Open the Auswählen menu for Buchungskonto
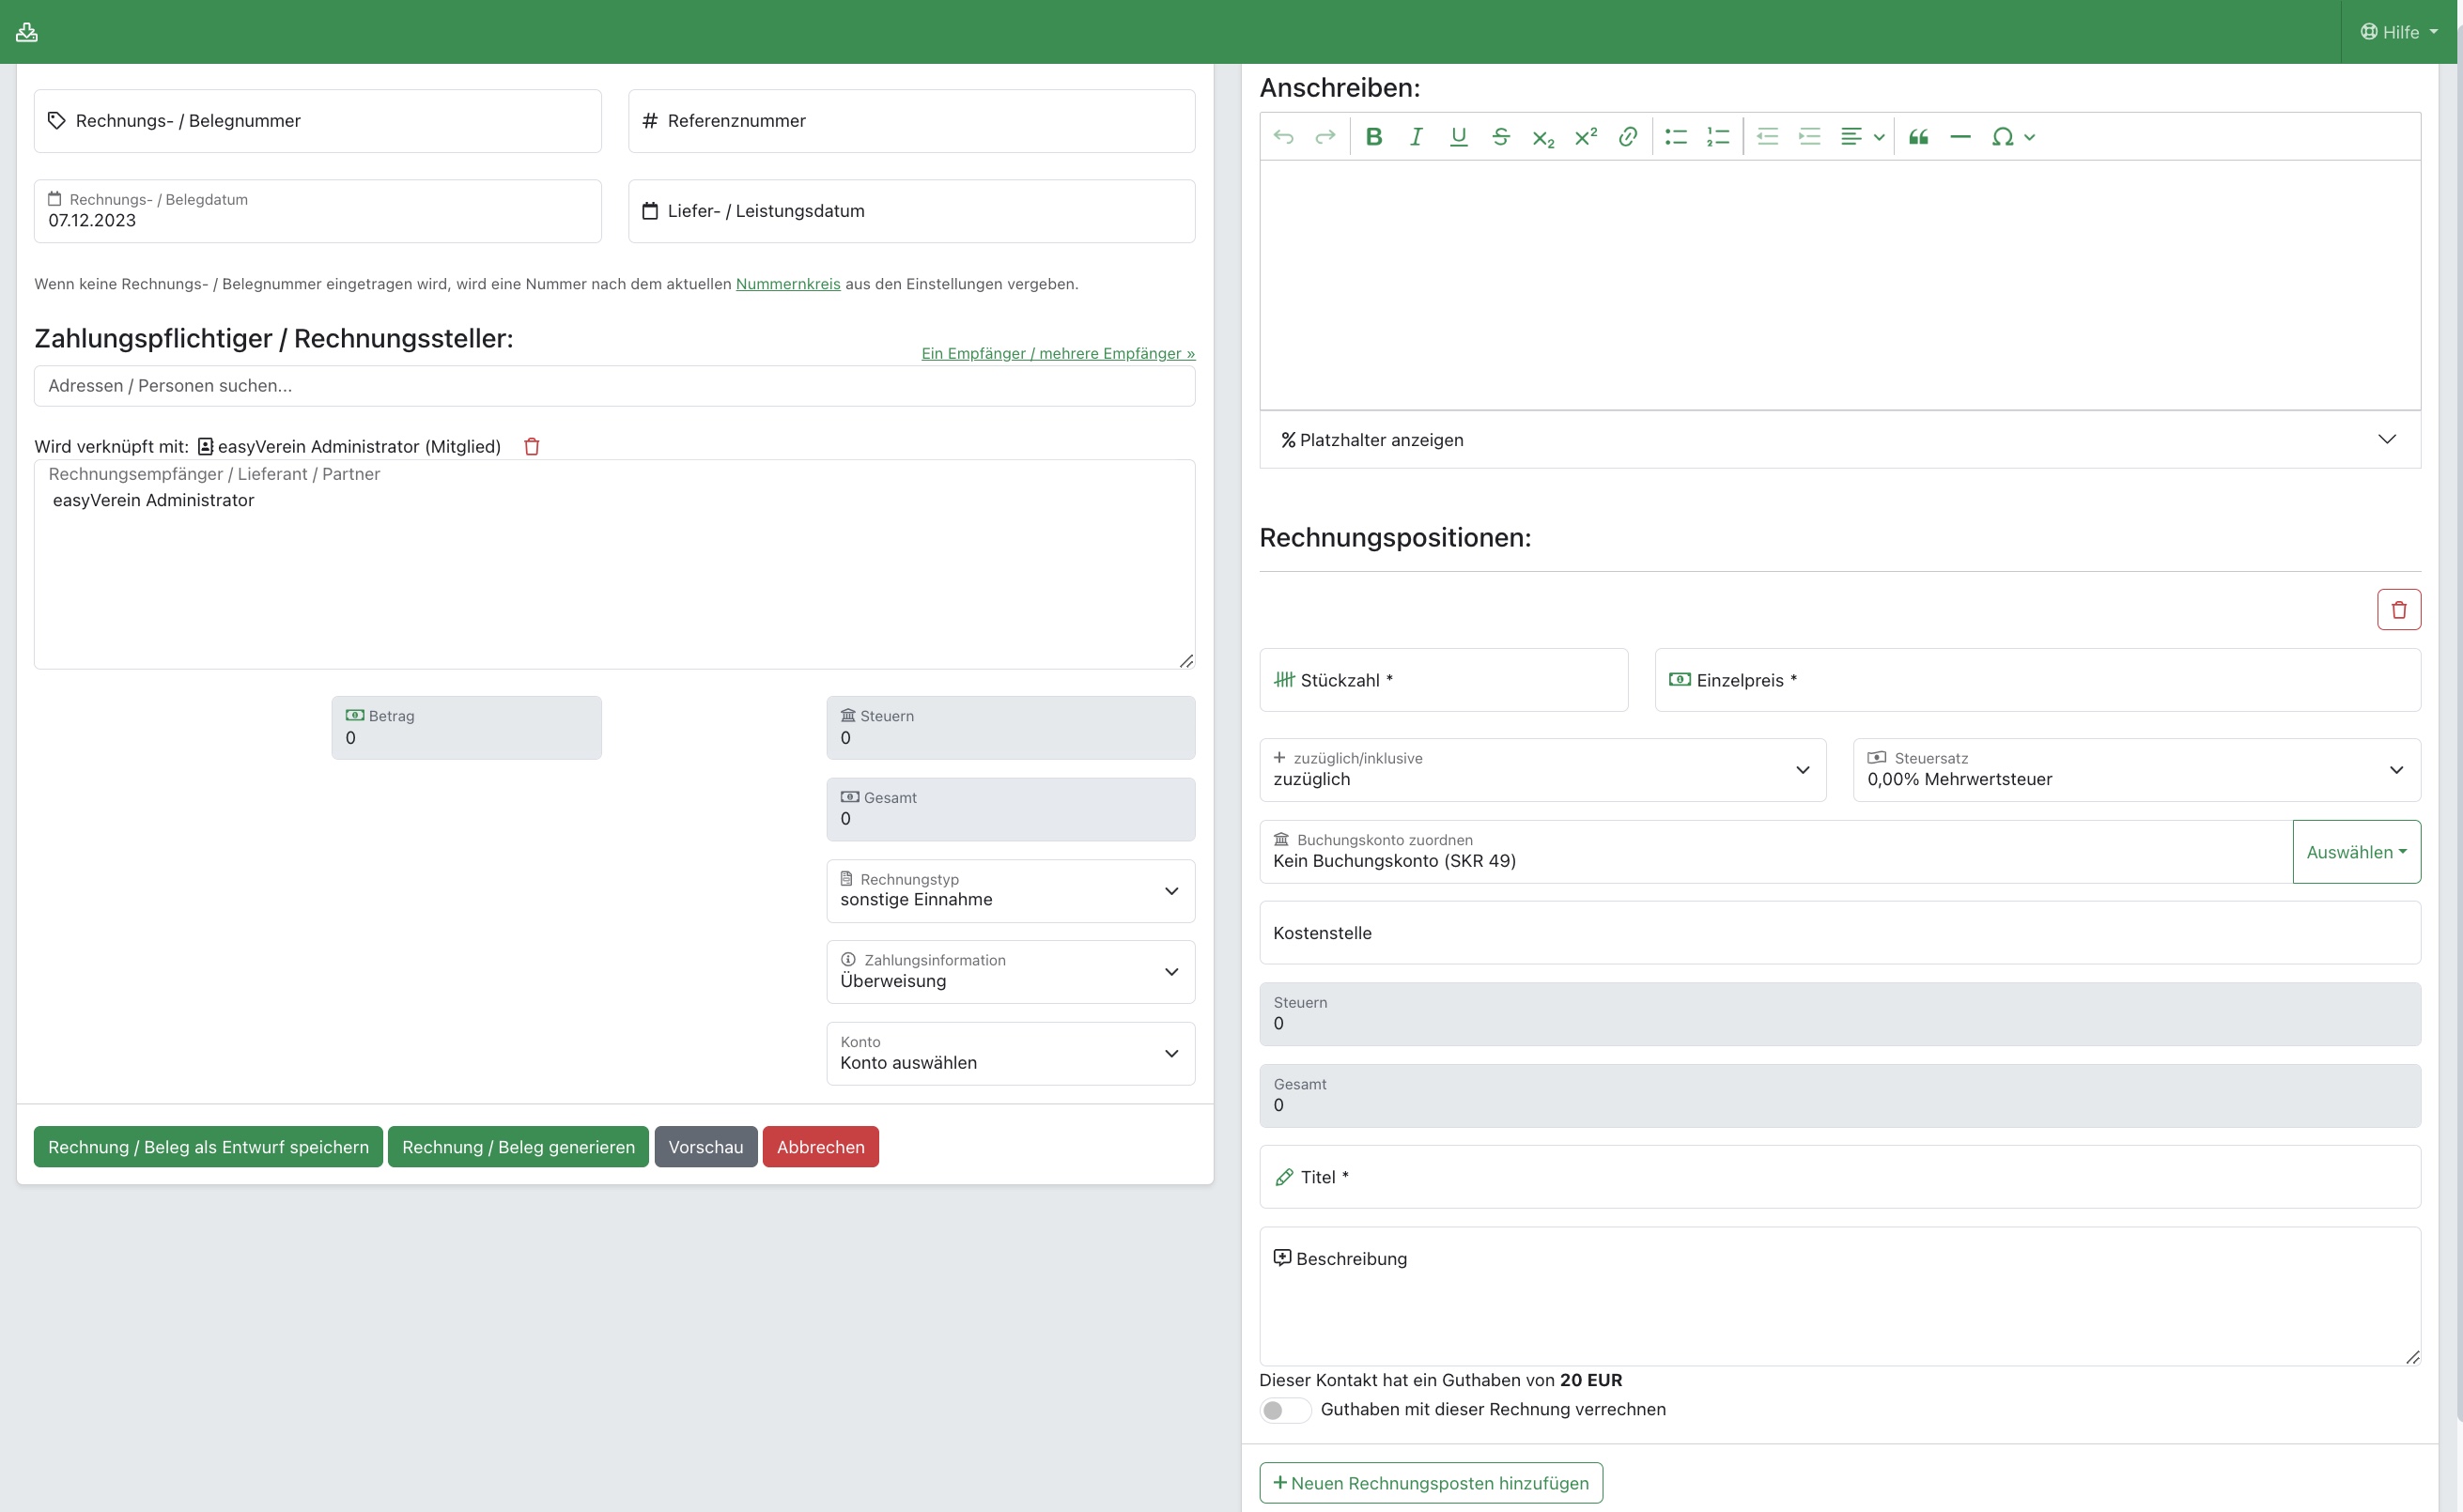This screenshot has height=1512, width=2463. 2355,852
